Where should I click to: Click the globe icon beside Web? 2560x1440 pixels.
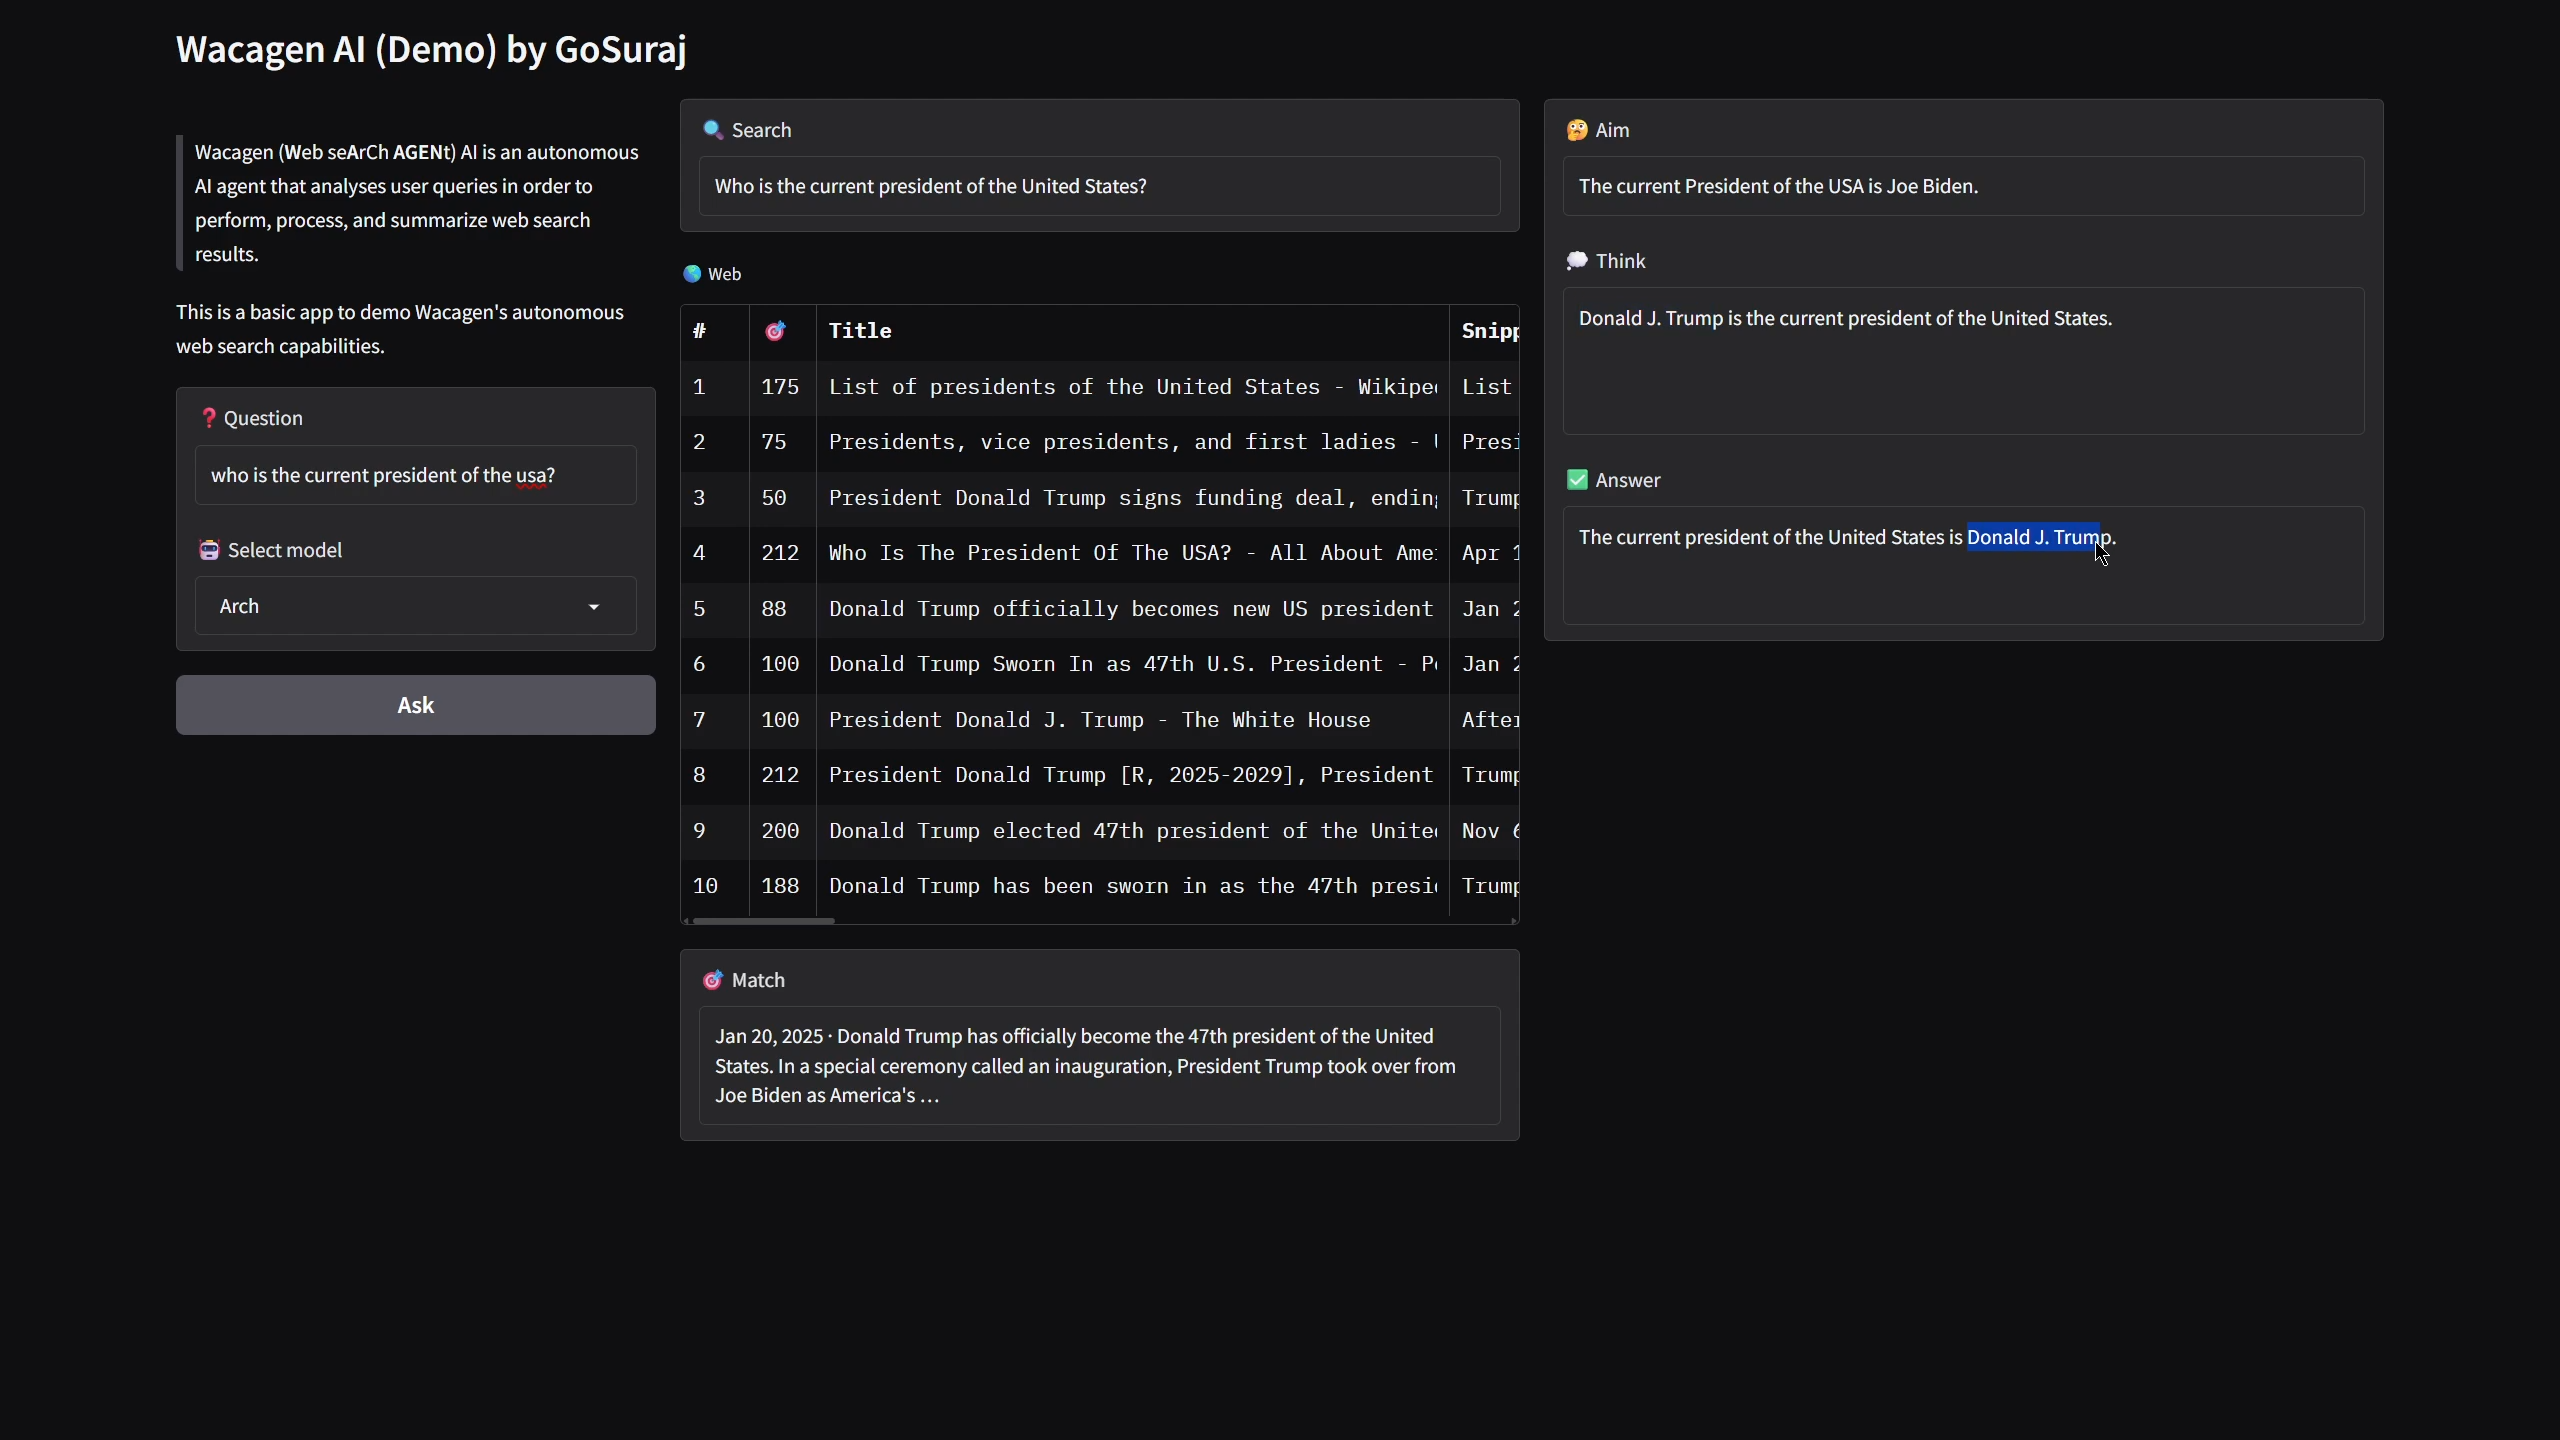tap(692, 274)
